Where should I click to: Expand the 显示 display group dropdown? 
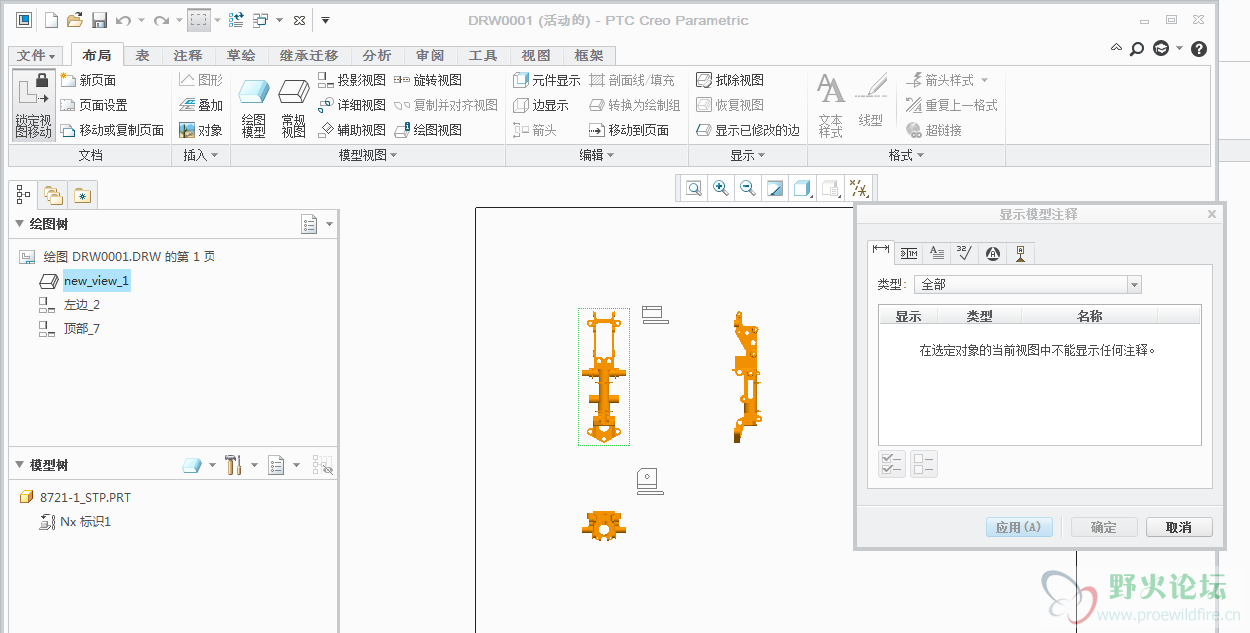(748, 156)
